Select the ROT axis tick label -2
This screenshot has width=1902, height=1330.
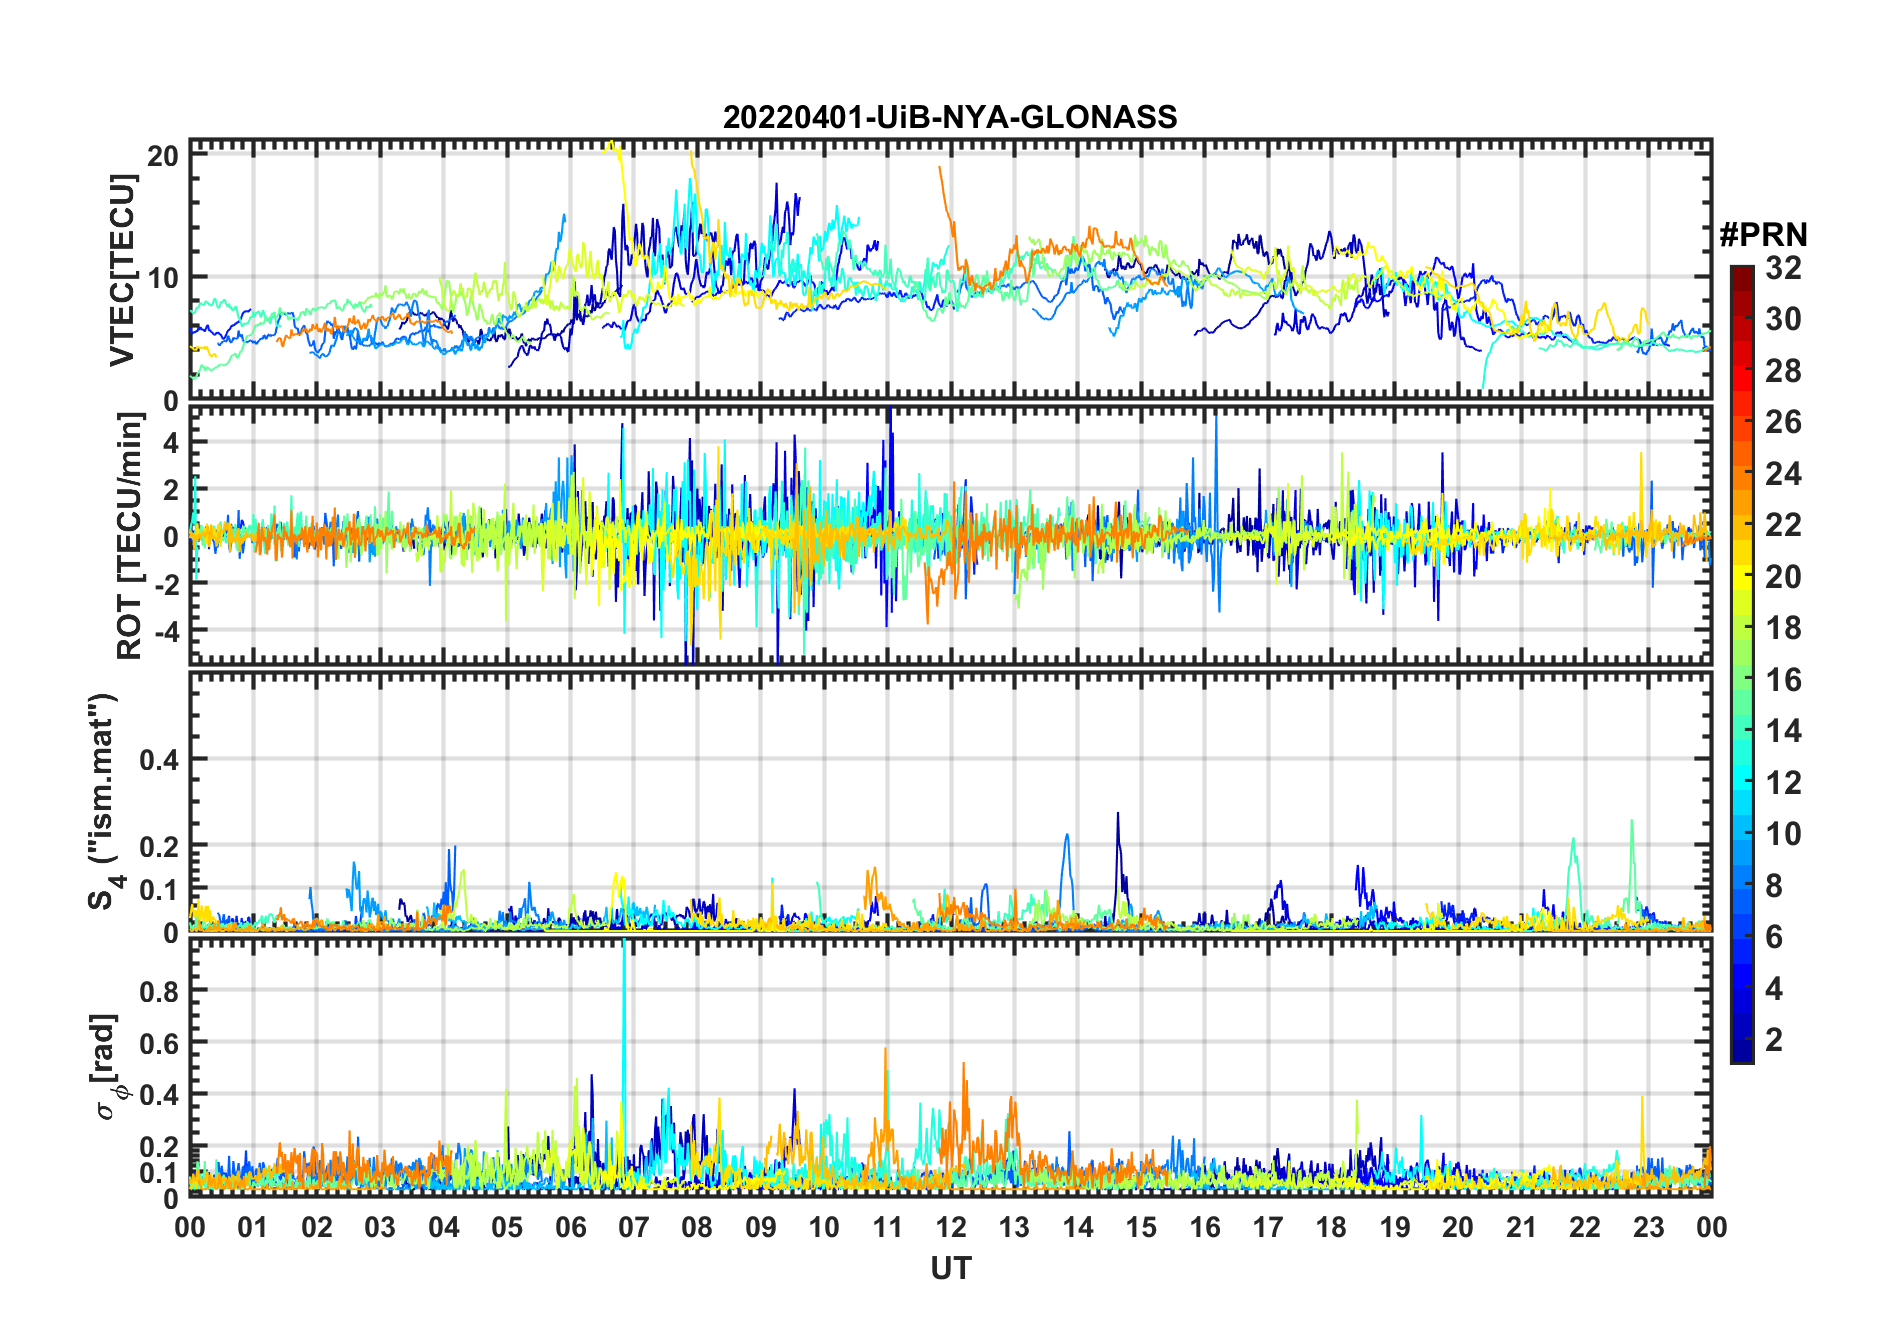click(169, 584)
